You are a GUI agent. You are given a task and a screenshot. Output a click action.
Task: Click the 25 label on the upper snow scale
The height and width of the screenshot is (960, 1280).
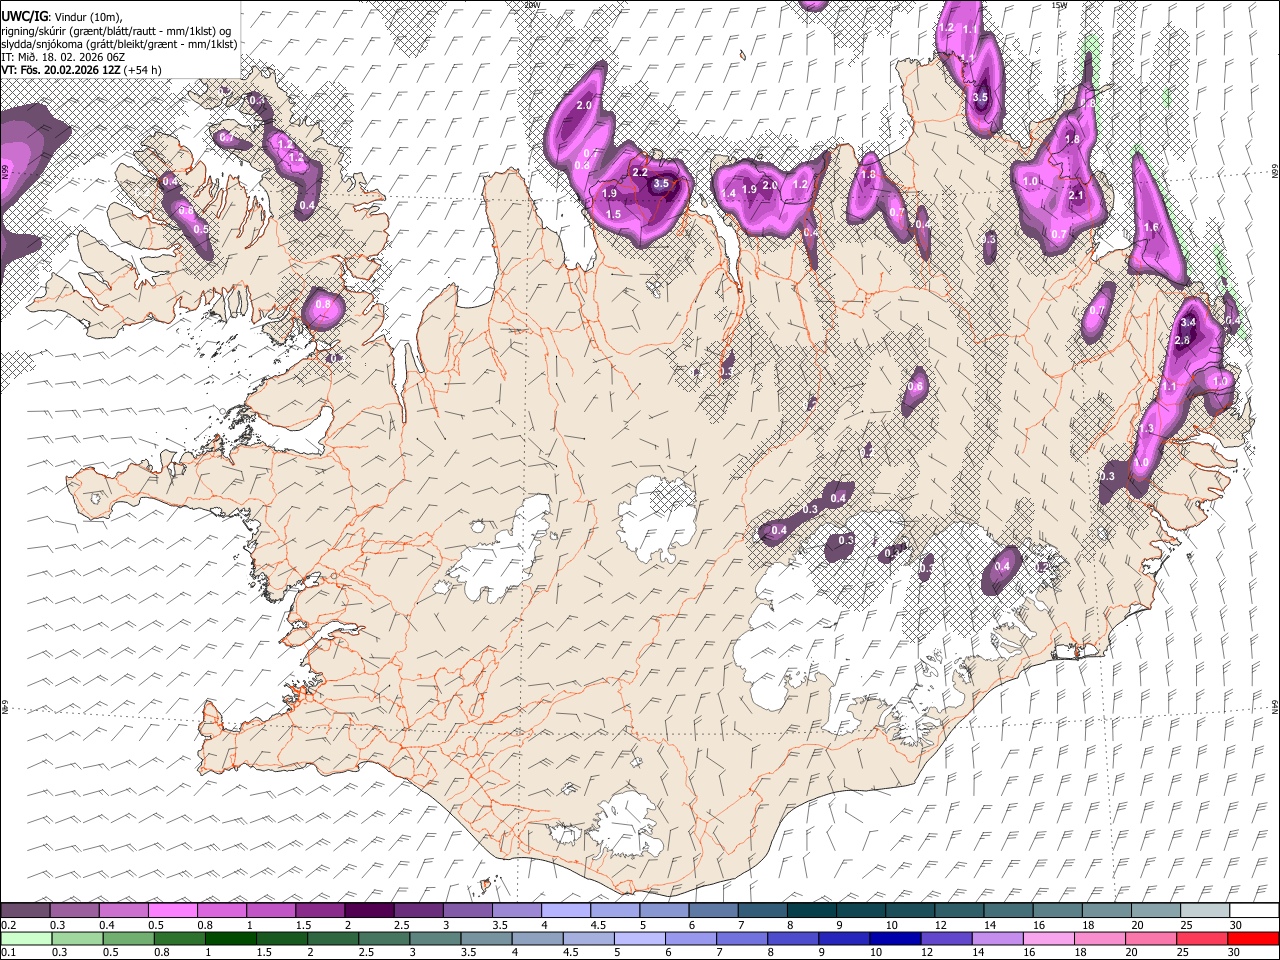[1186, 925]
